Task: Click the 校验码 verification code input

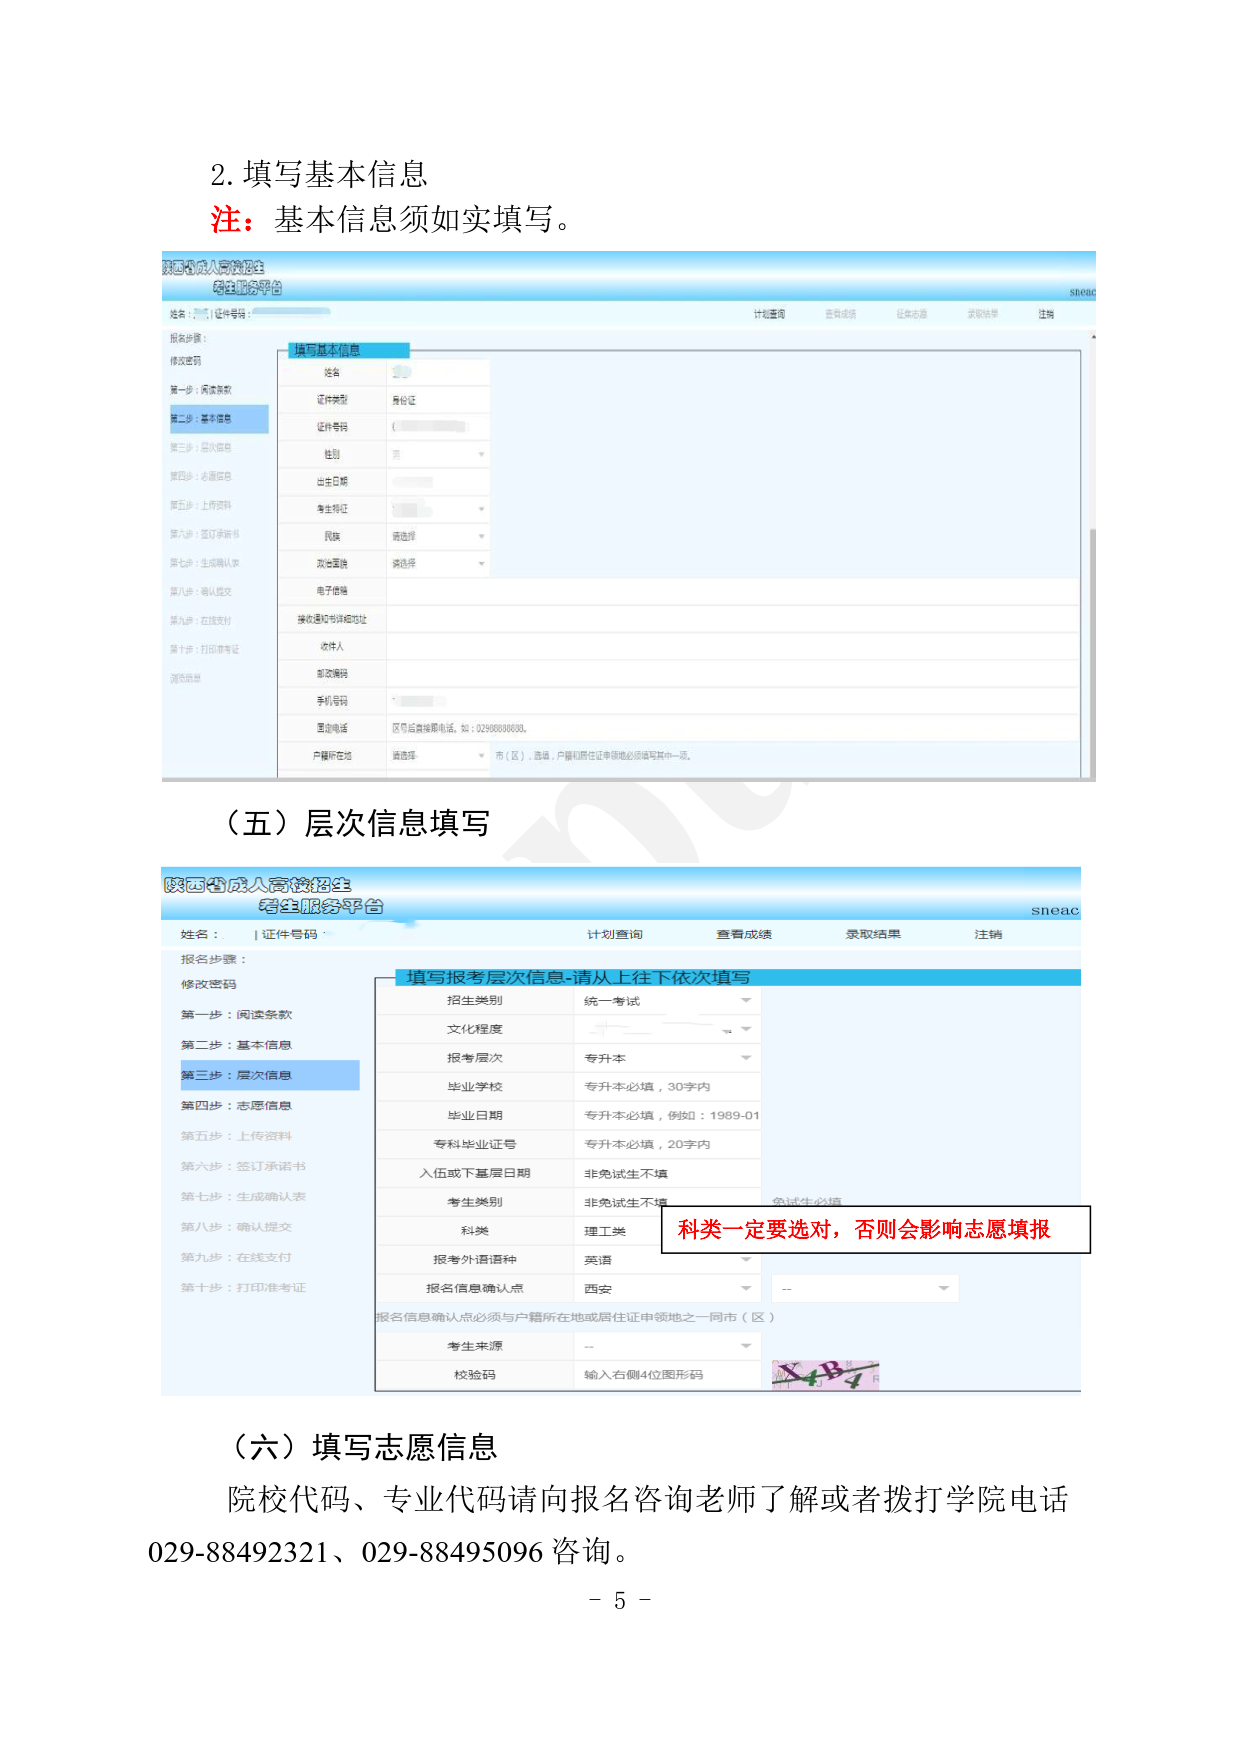Action: point(667,1375)
